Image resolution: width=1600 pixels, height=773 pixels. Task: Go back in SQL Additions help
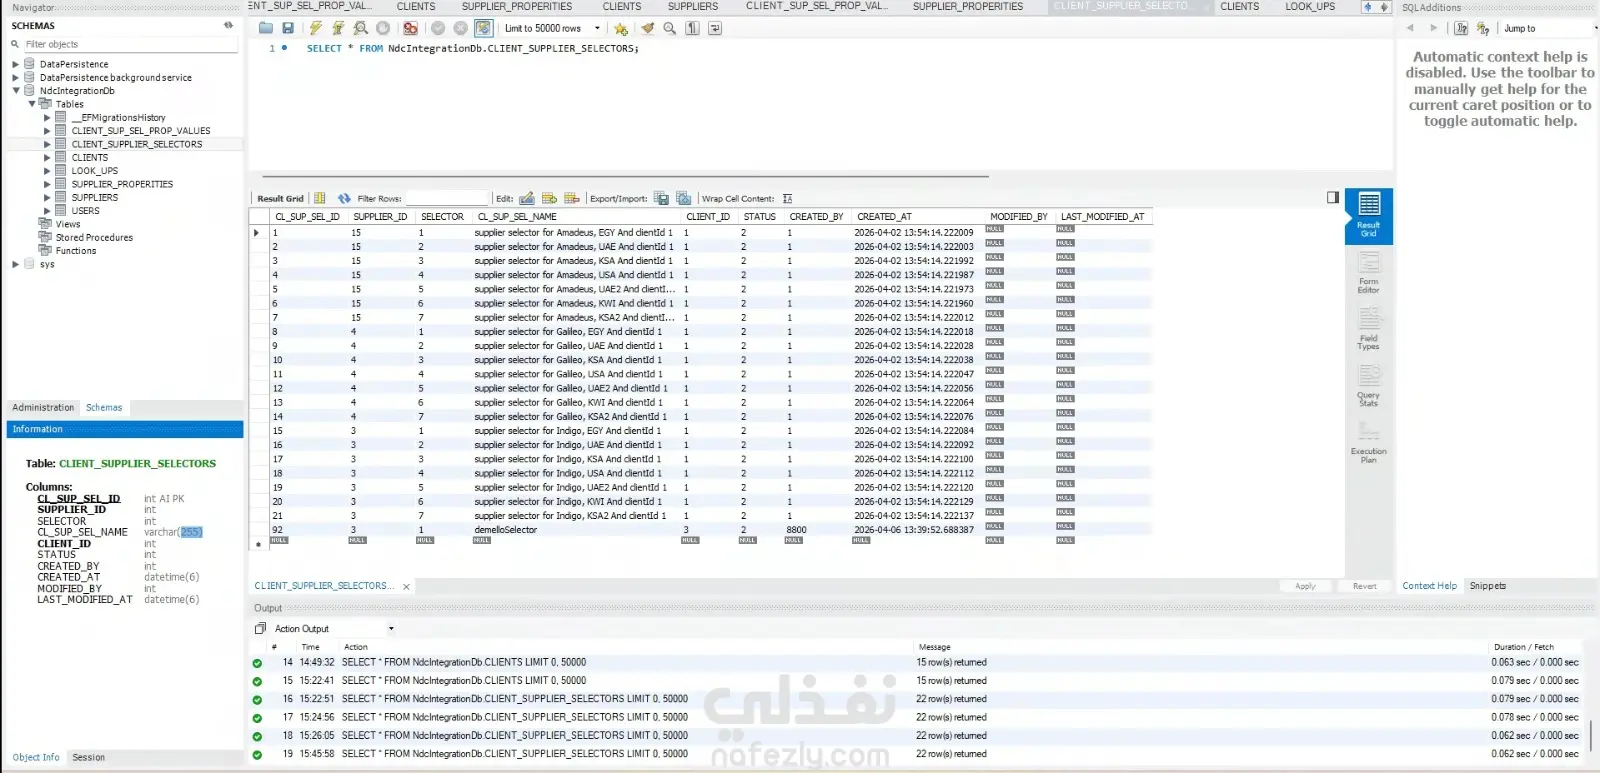pyautogui.click(x=1410, y=28)
